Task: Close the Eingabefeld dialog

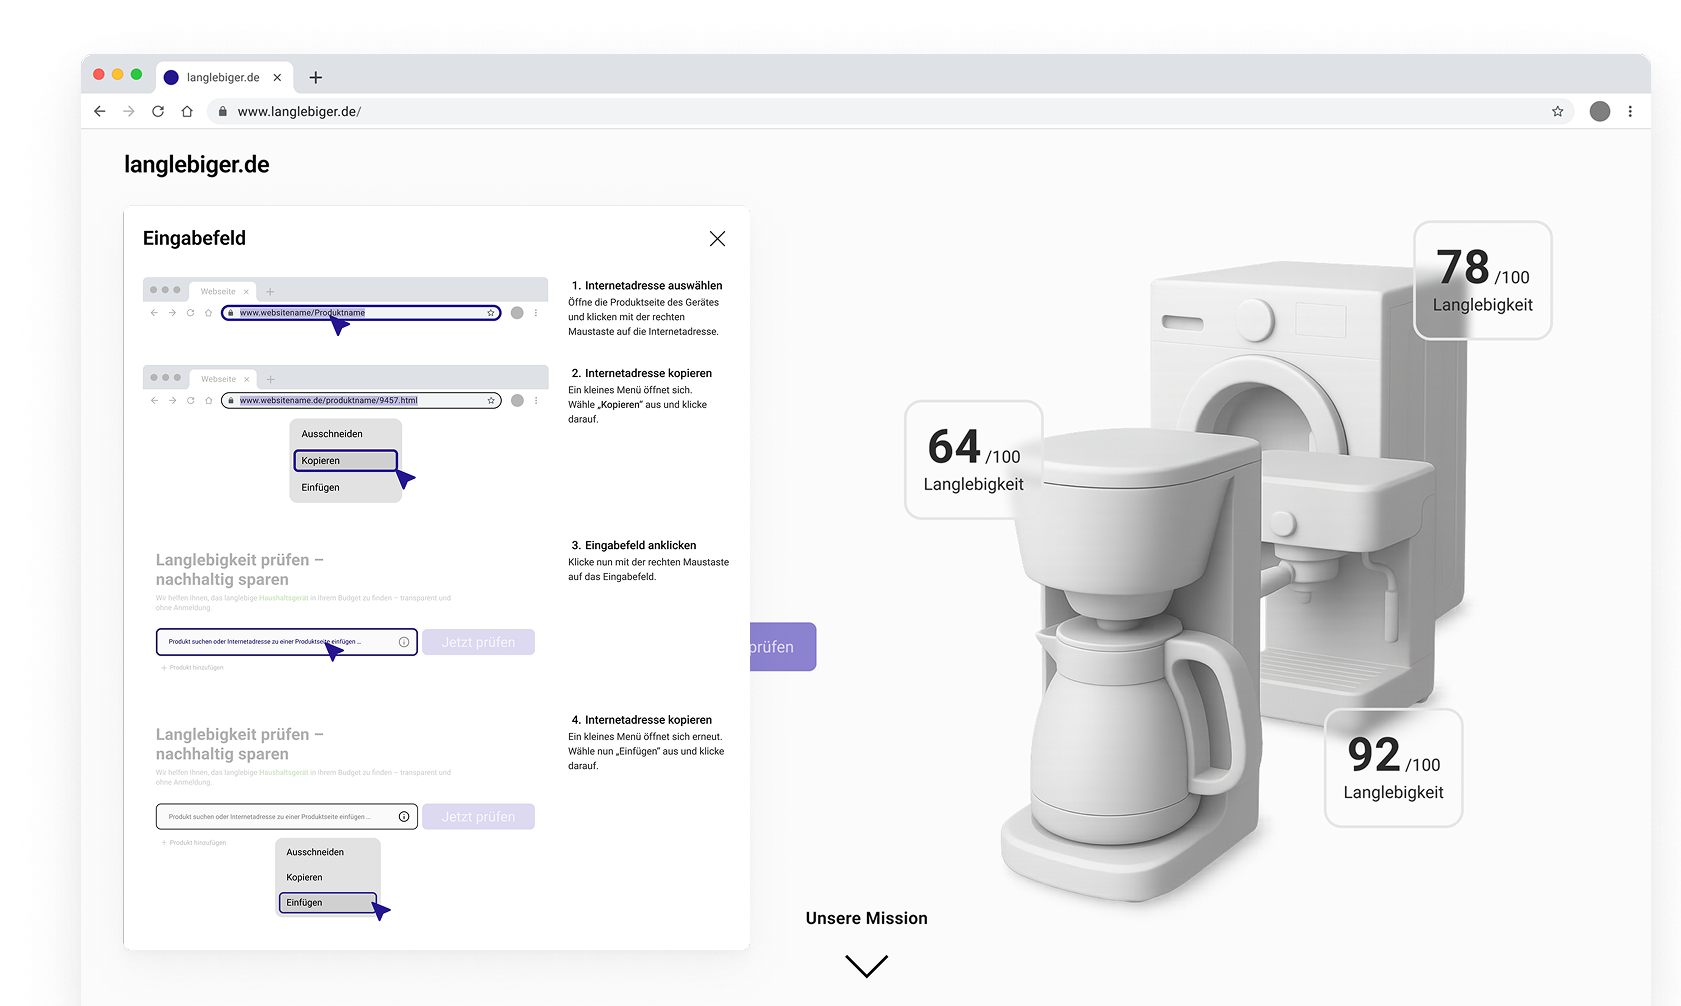Action: coord(717,239)
